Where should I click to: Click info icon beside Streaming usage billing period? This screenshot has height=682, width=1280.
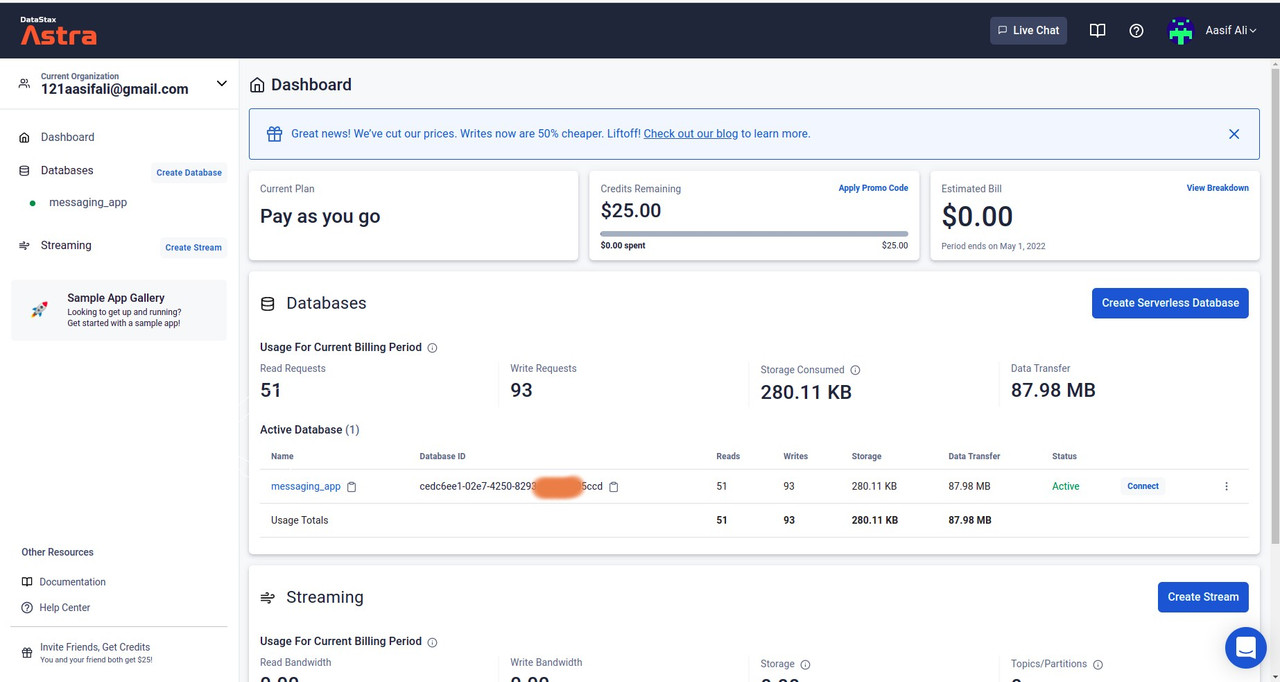coord(432,642)
